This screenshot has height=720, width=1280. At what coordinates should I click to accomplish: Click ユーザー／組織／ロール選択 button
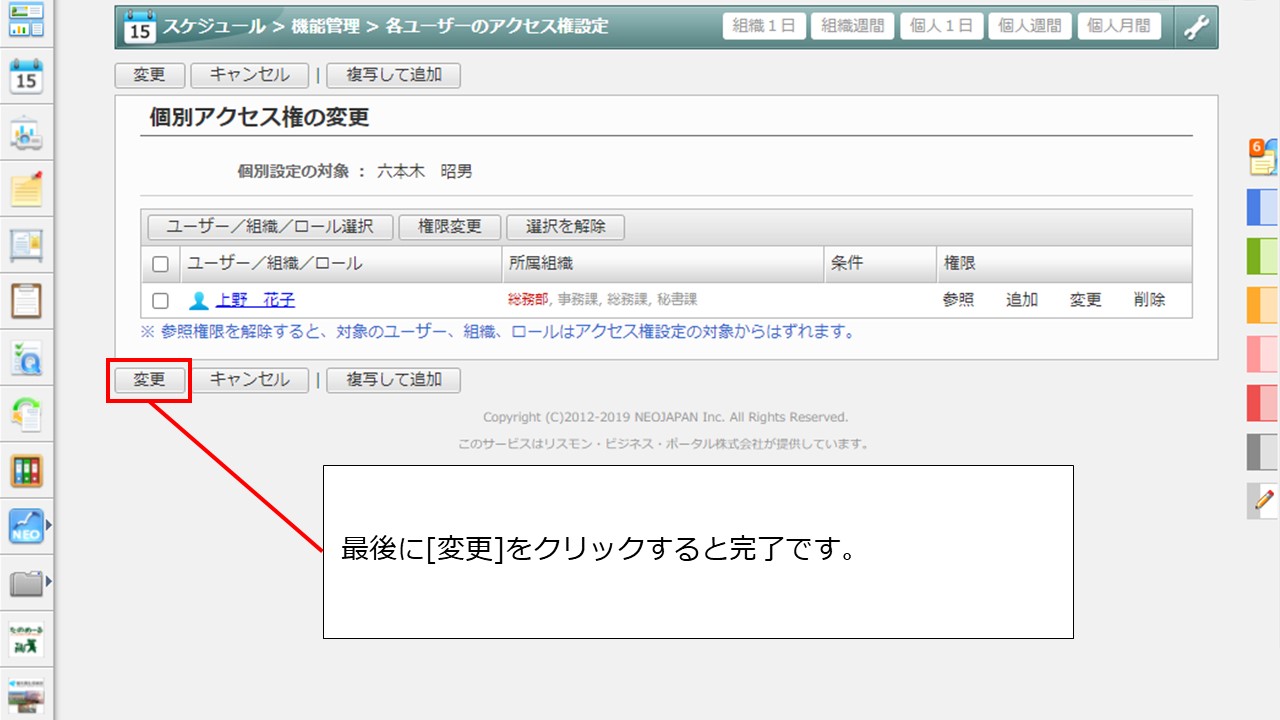[x=270, y=227]
